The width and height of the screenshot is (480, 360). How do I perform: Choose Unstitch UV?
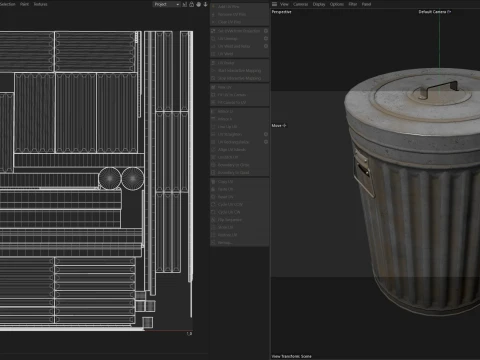(240, 157)
